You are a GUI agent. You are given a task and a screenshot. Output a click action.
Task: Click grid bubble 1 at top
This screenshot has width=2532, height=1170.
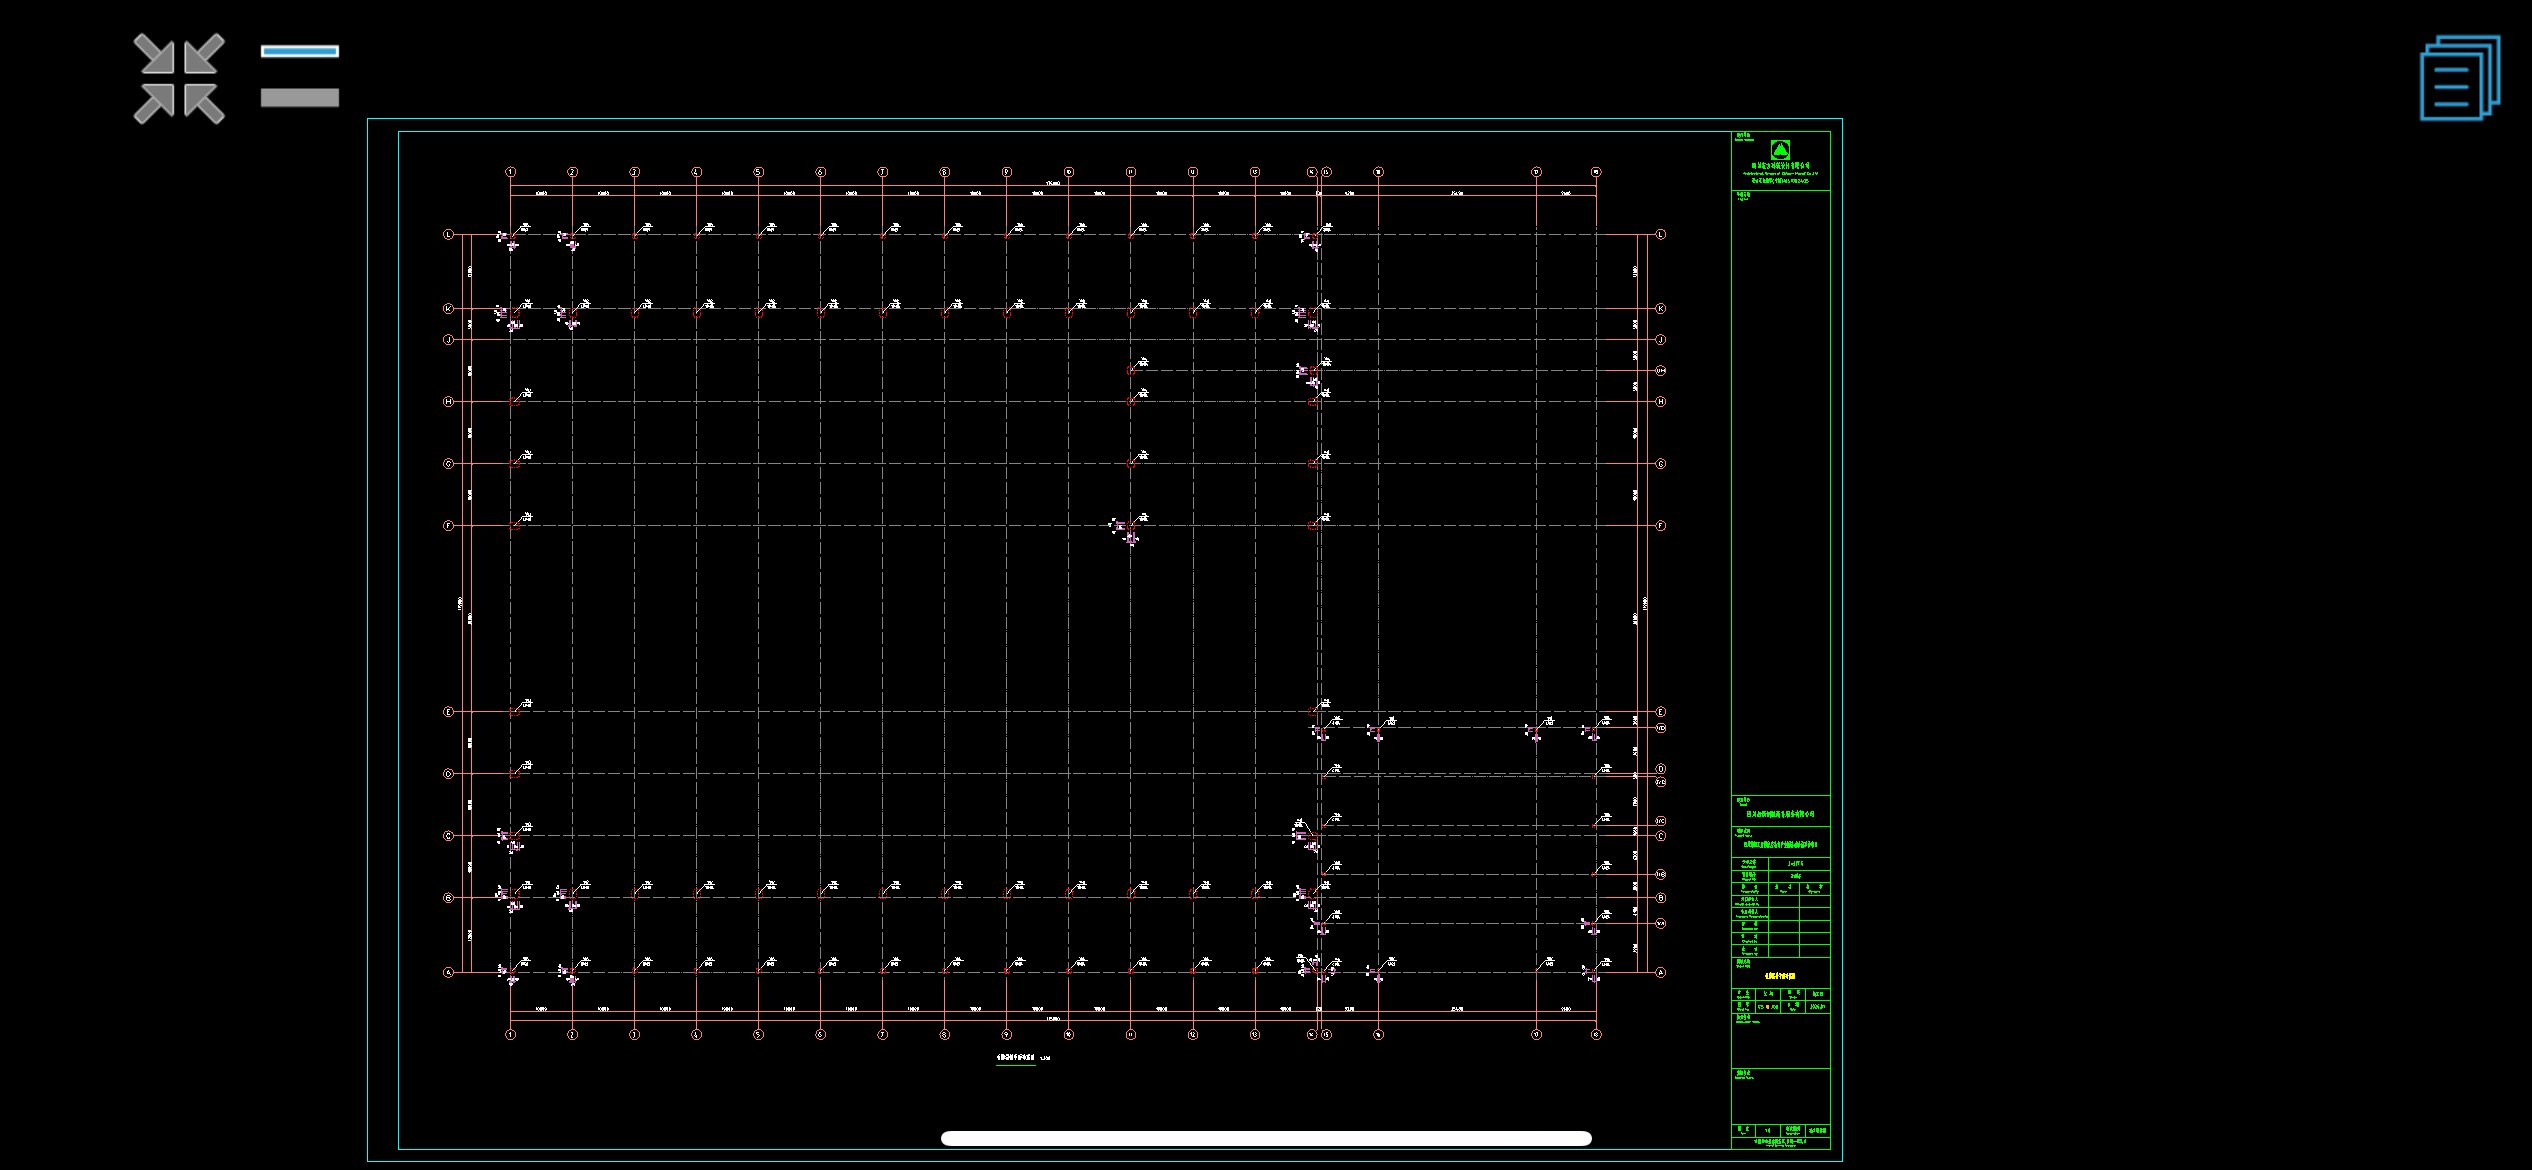[511, 172]
